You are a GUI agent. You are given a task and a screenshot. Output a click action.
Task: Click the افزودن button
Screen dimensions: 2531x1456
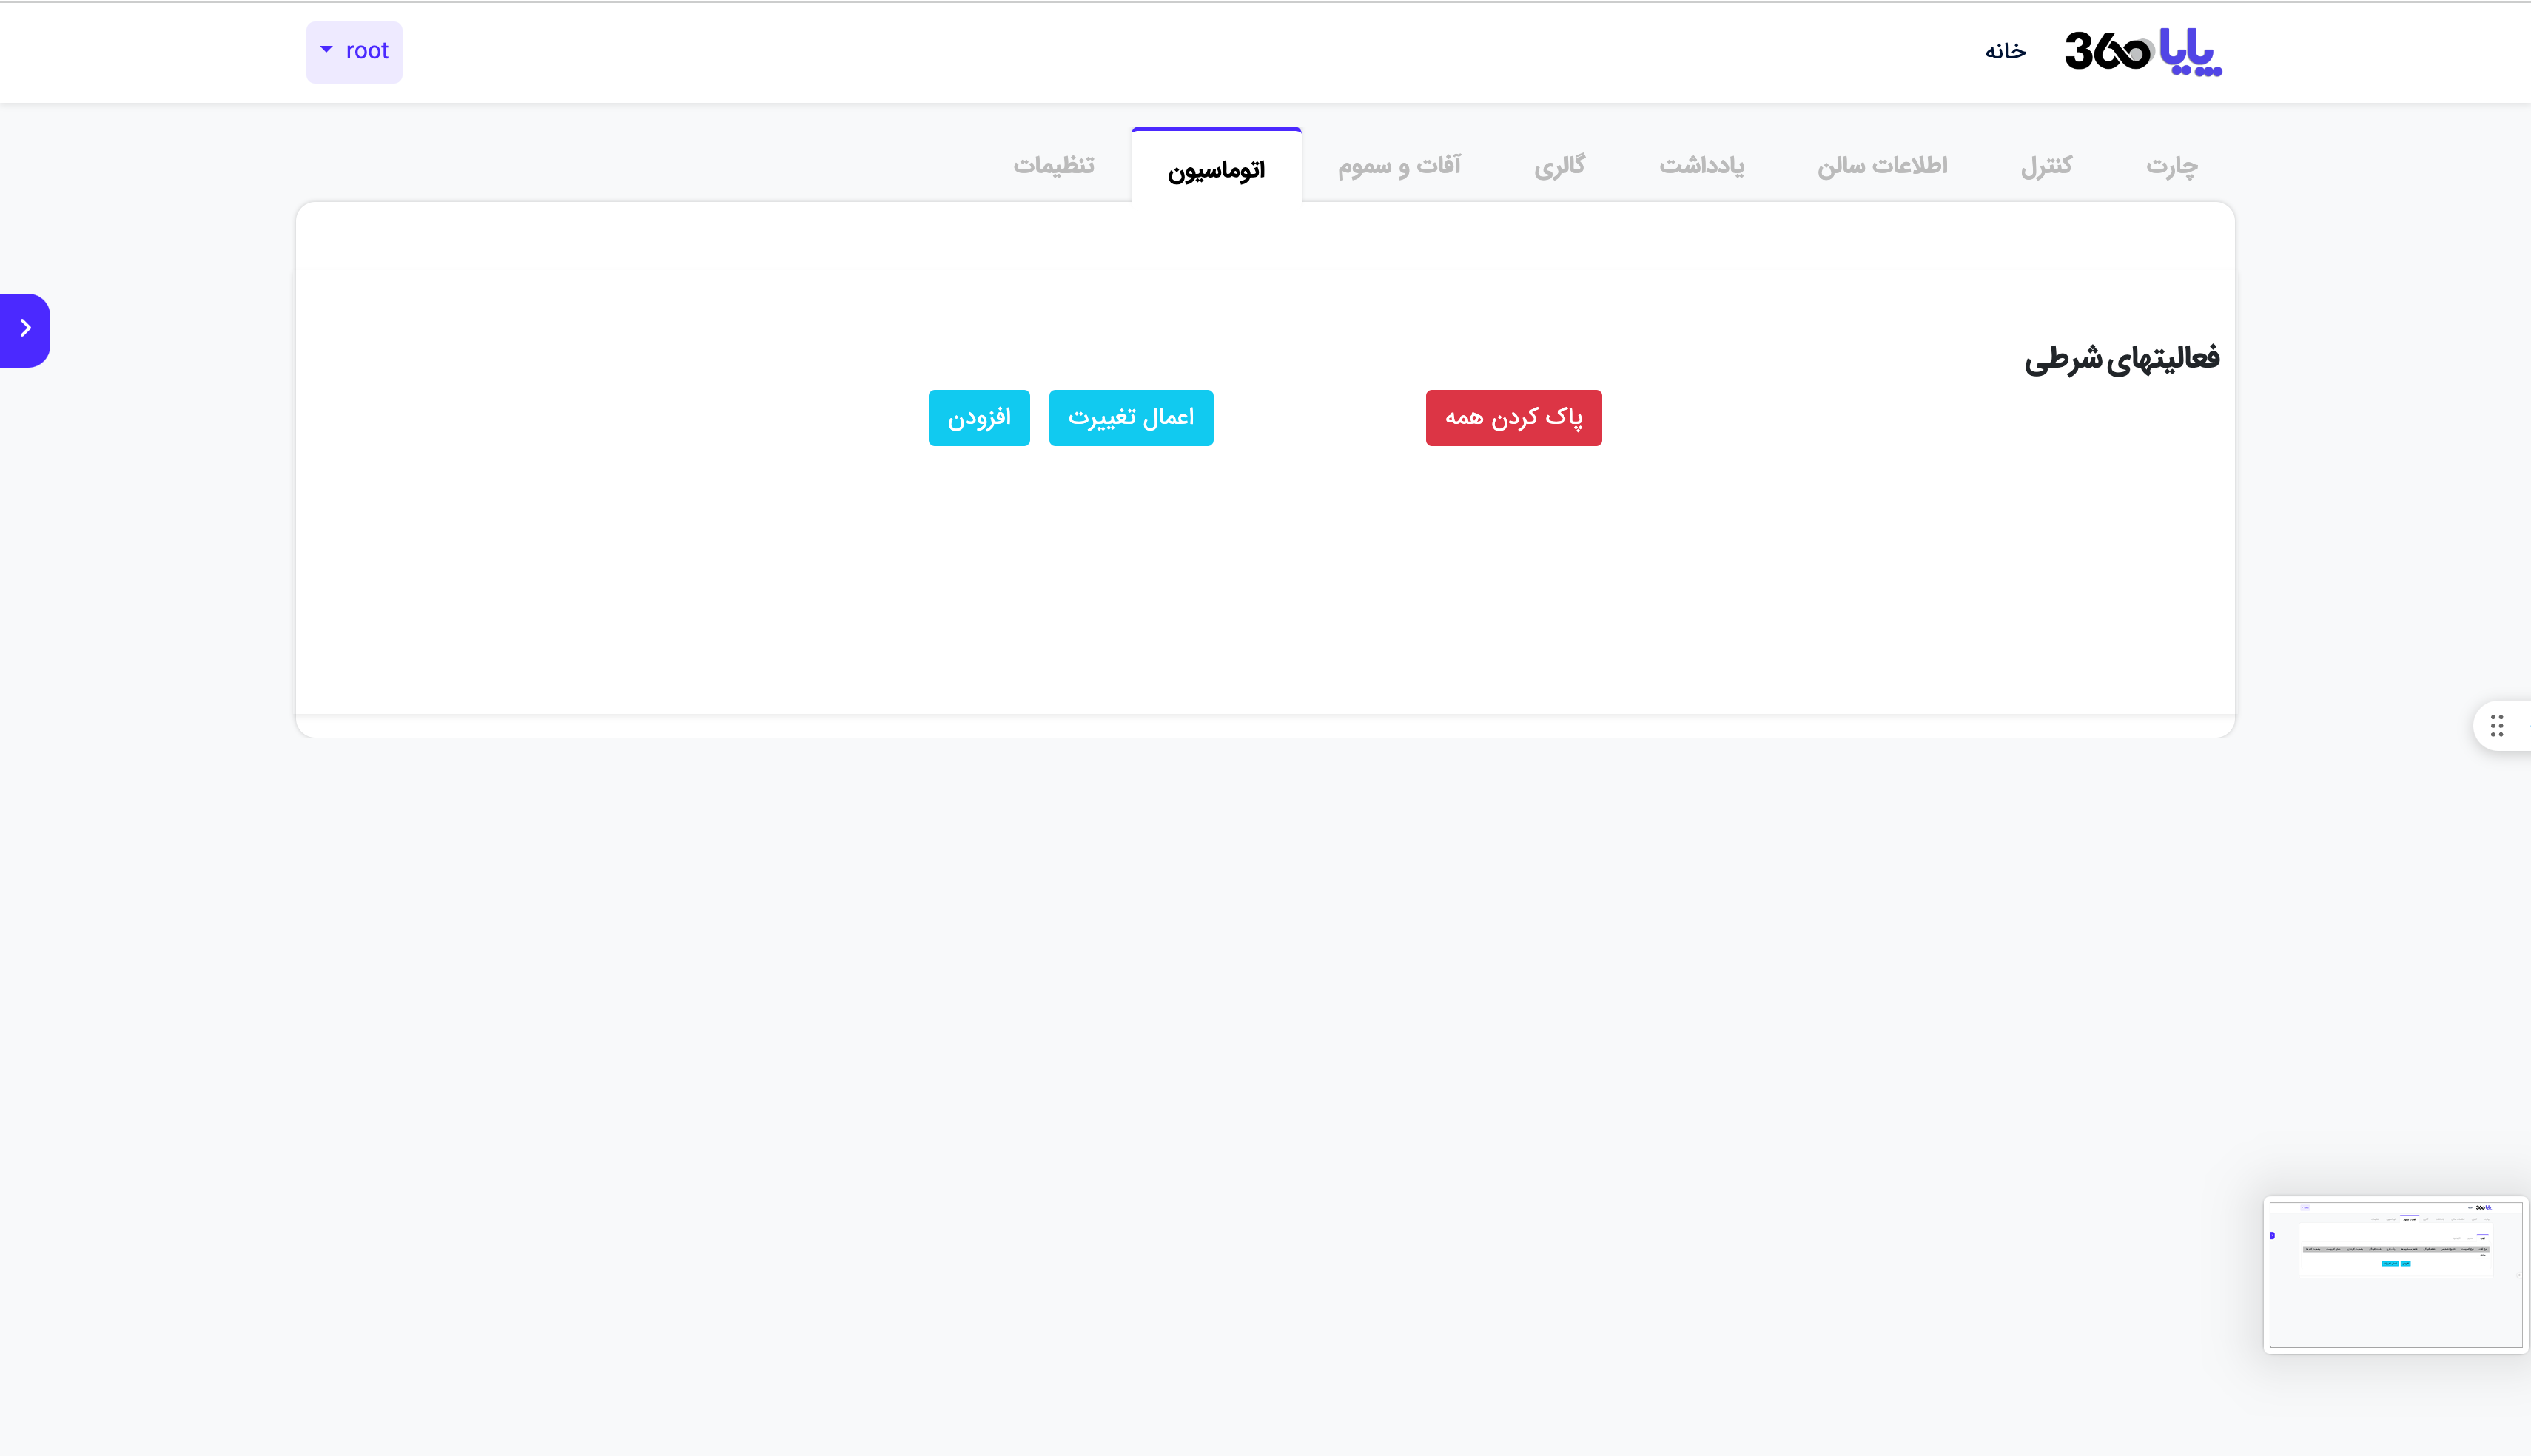(978, 418)
